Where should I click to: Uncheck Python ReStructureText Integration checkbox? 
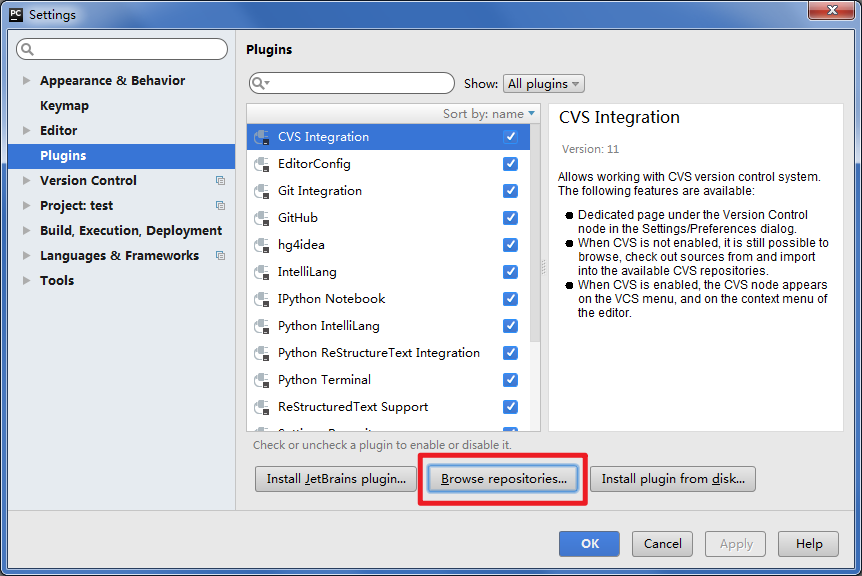(x=510, y=353)
